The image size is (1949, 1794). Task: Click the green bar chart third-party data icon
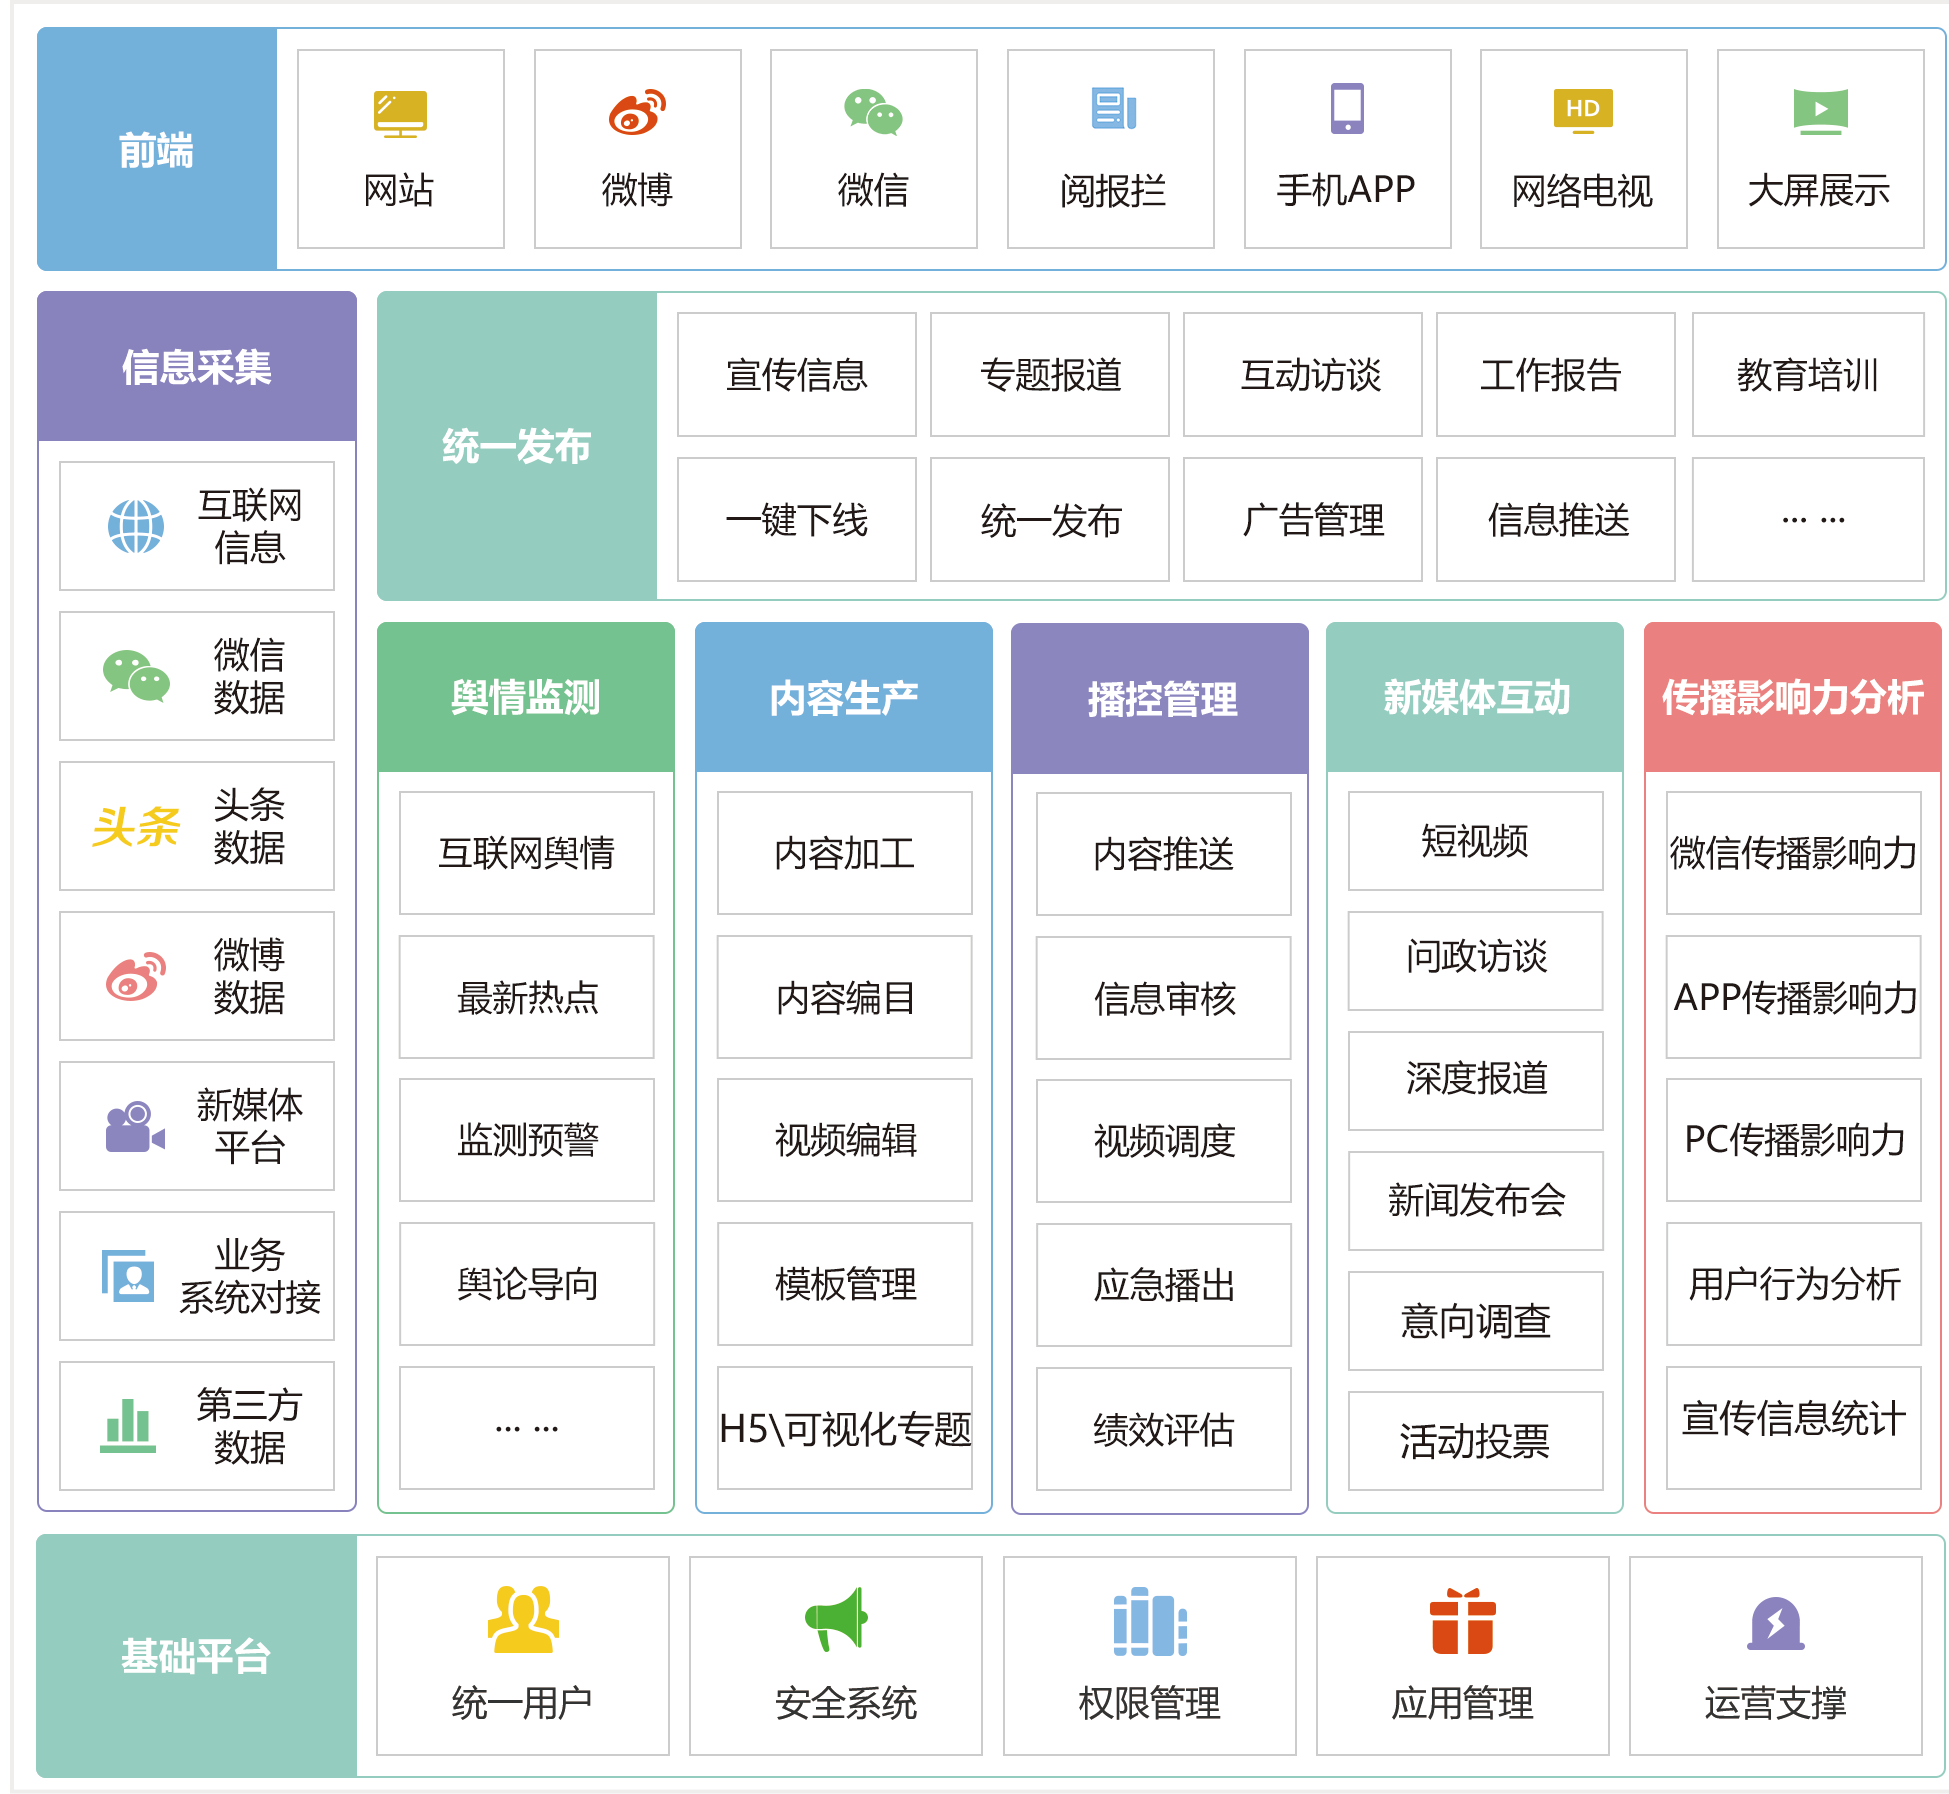(x=128, y=1426)
